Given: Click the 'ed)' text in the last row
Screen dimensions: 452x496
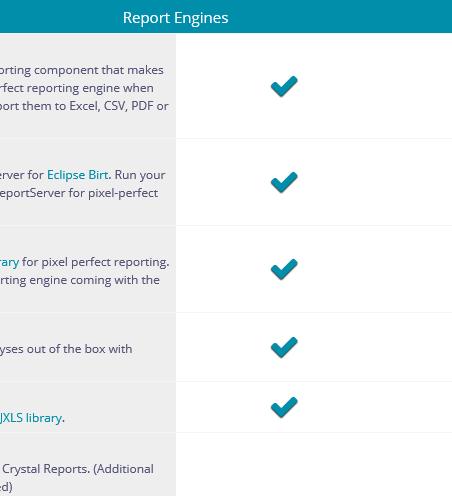Looking at the screenshot, I should coord(6,487).
